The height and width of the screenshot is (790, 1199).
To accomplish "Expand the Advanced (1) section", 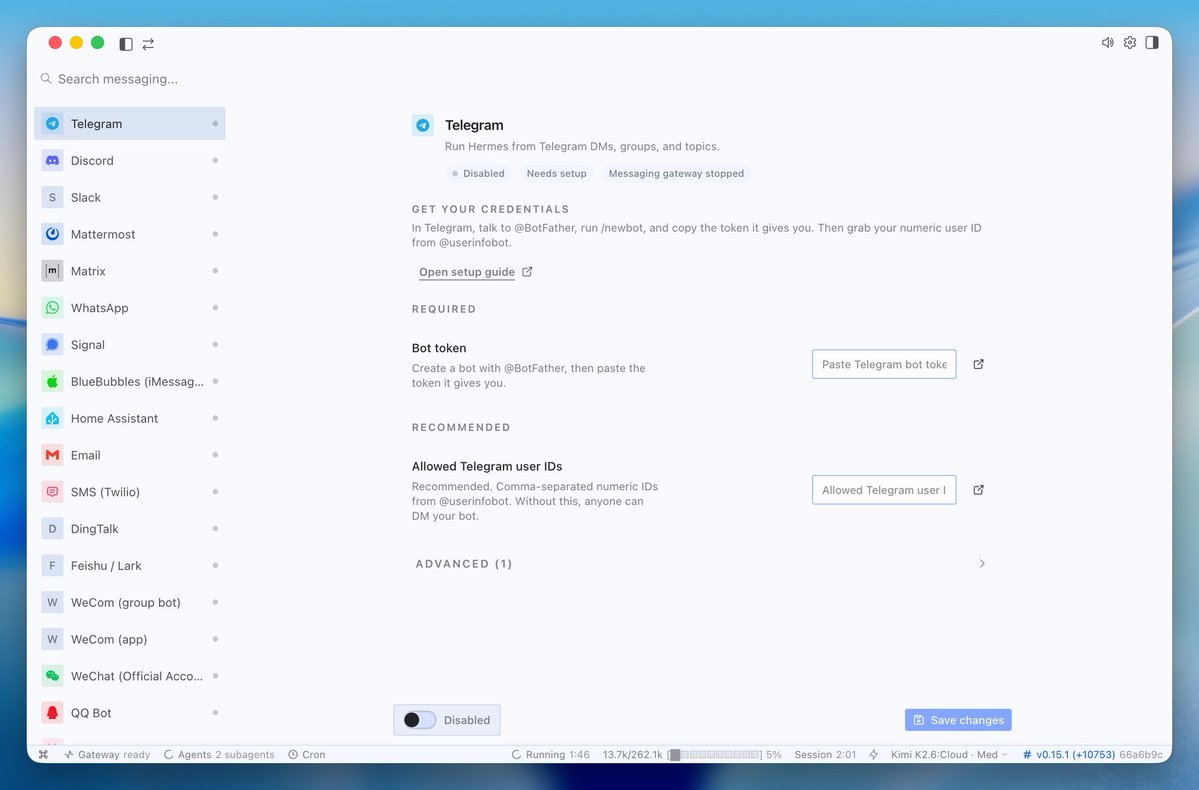I will (x=700, y=564).
